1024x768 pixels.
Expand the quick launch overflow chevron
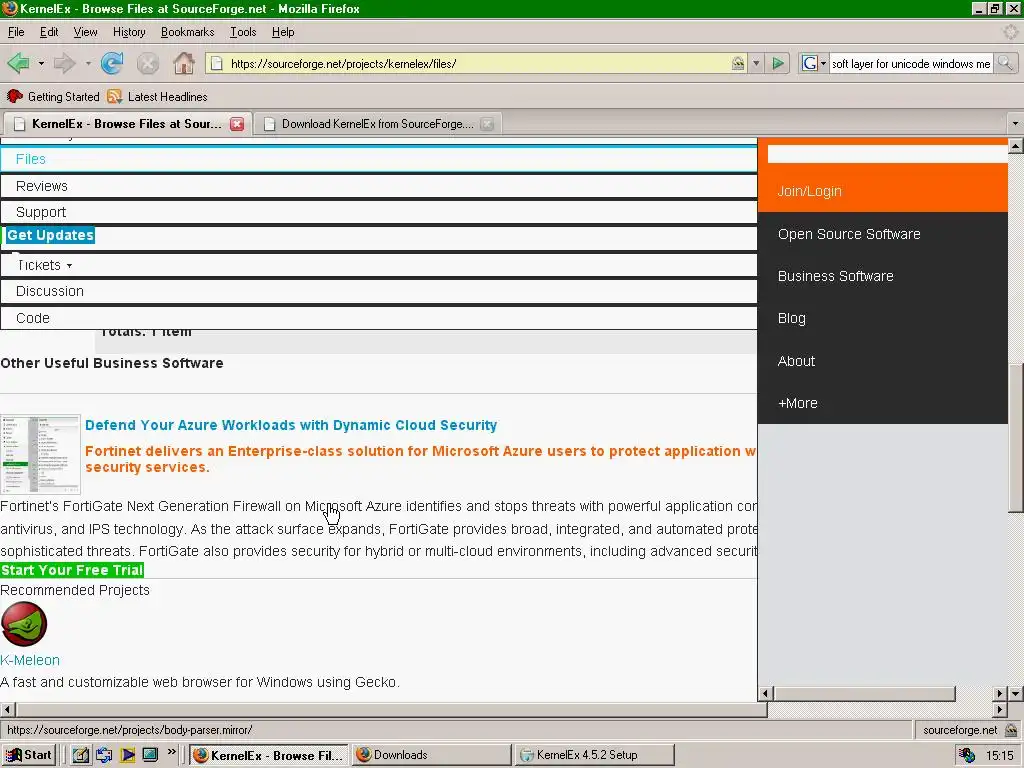(x=172, y=752)
